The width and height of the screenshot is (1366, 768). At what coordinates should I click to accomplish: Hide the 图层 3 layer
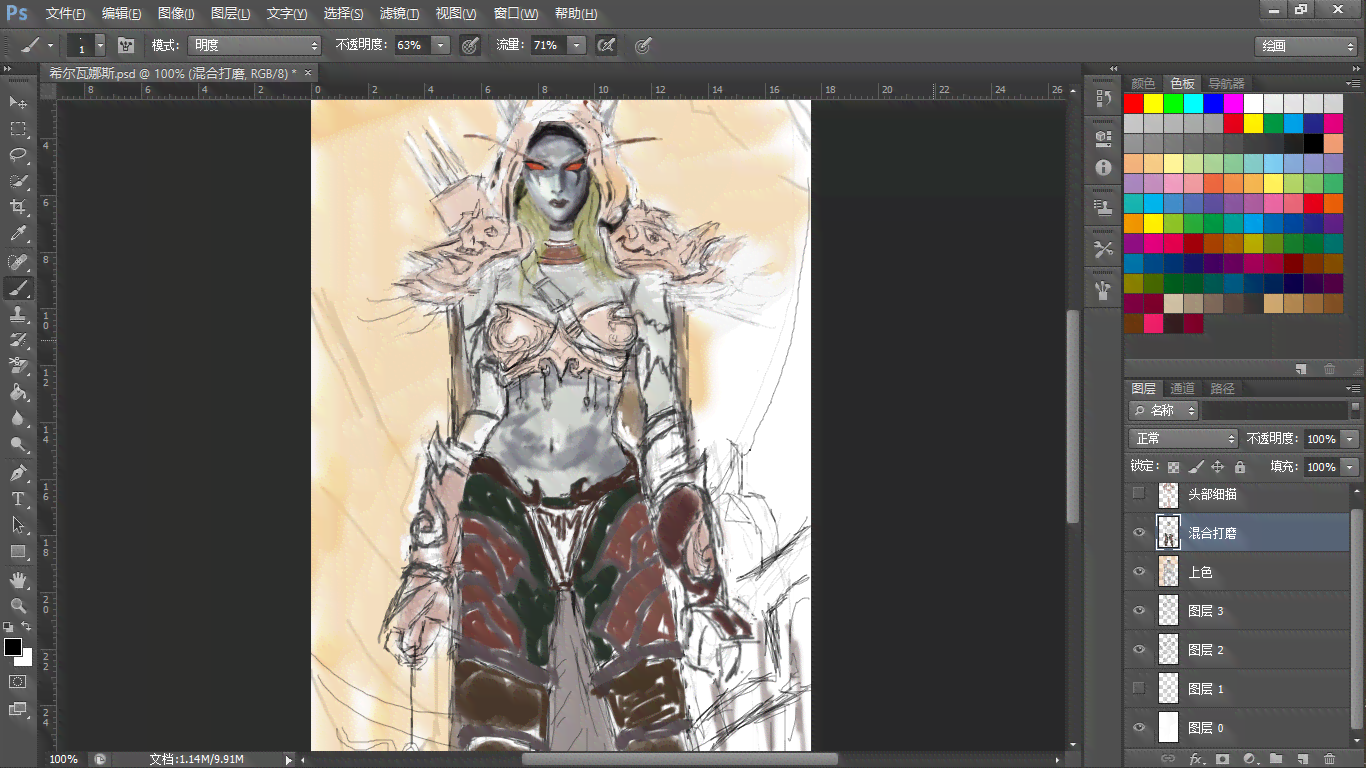pyautogui.click(x=1138, y=611)
